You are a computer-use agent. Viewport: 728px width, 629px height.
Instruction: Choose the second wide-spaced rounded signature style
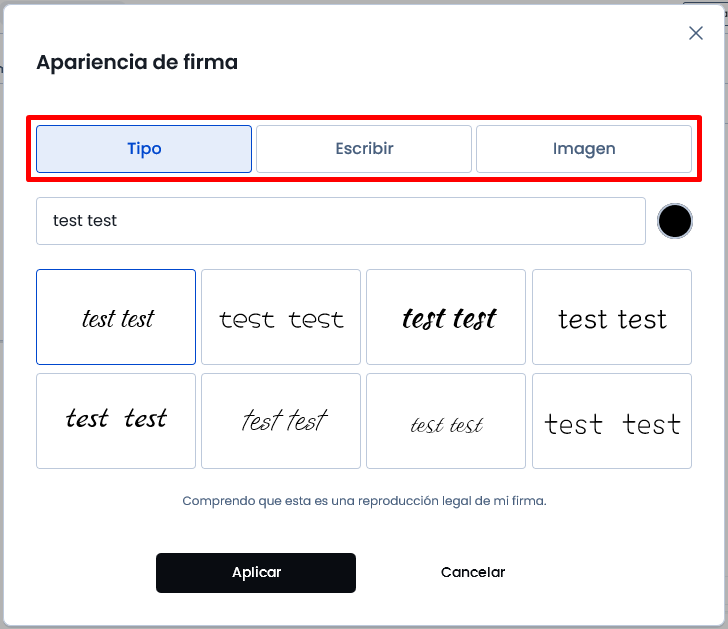tap(281, 317)
